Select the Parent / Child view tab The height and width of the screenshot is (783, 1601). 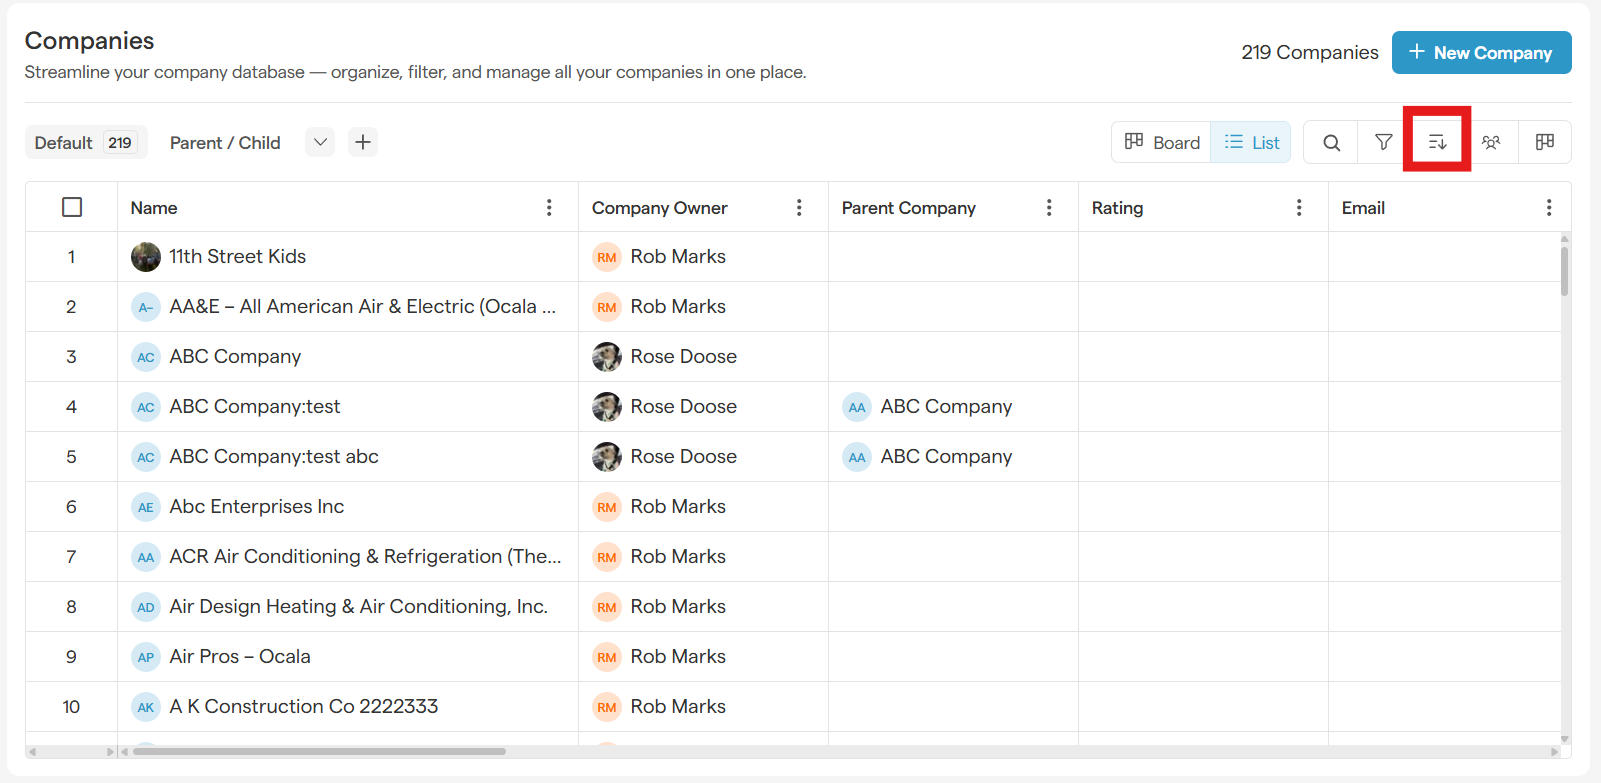click(x=225, y=143)
